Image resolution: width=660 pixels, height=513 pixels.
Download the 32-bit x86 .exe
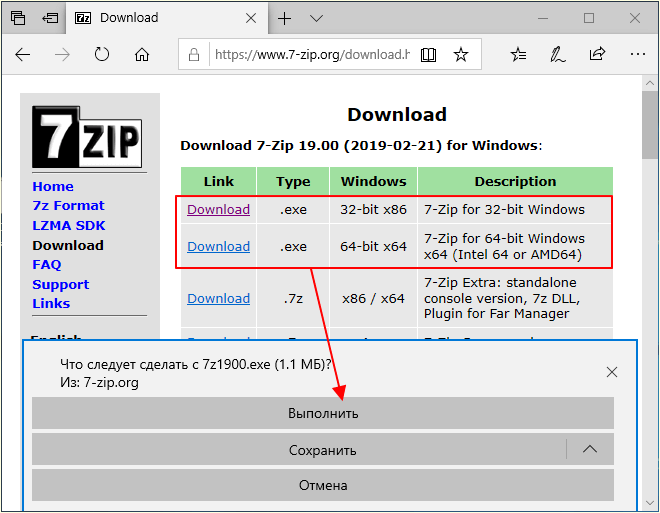click(x=218, y=210)
